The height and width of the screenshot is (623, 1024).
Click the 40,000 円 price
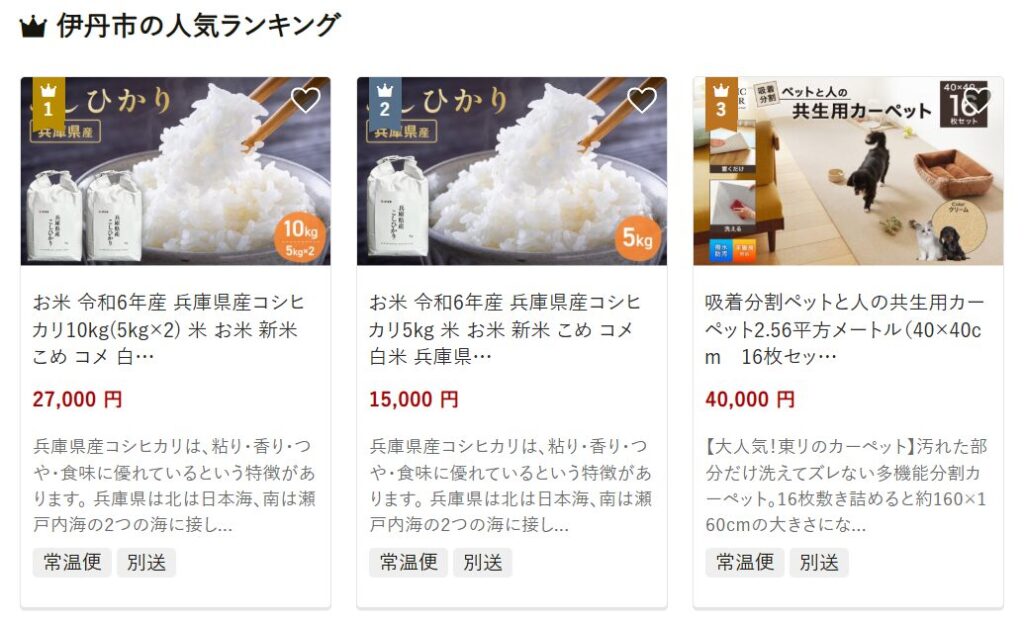[750, 399]
